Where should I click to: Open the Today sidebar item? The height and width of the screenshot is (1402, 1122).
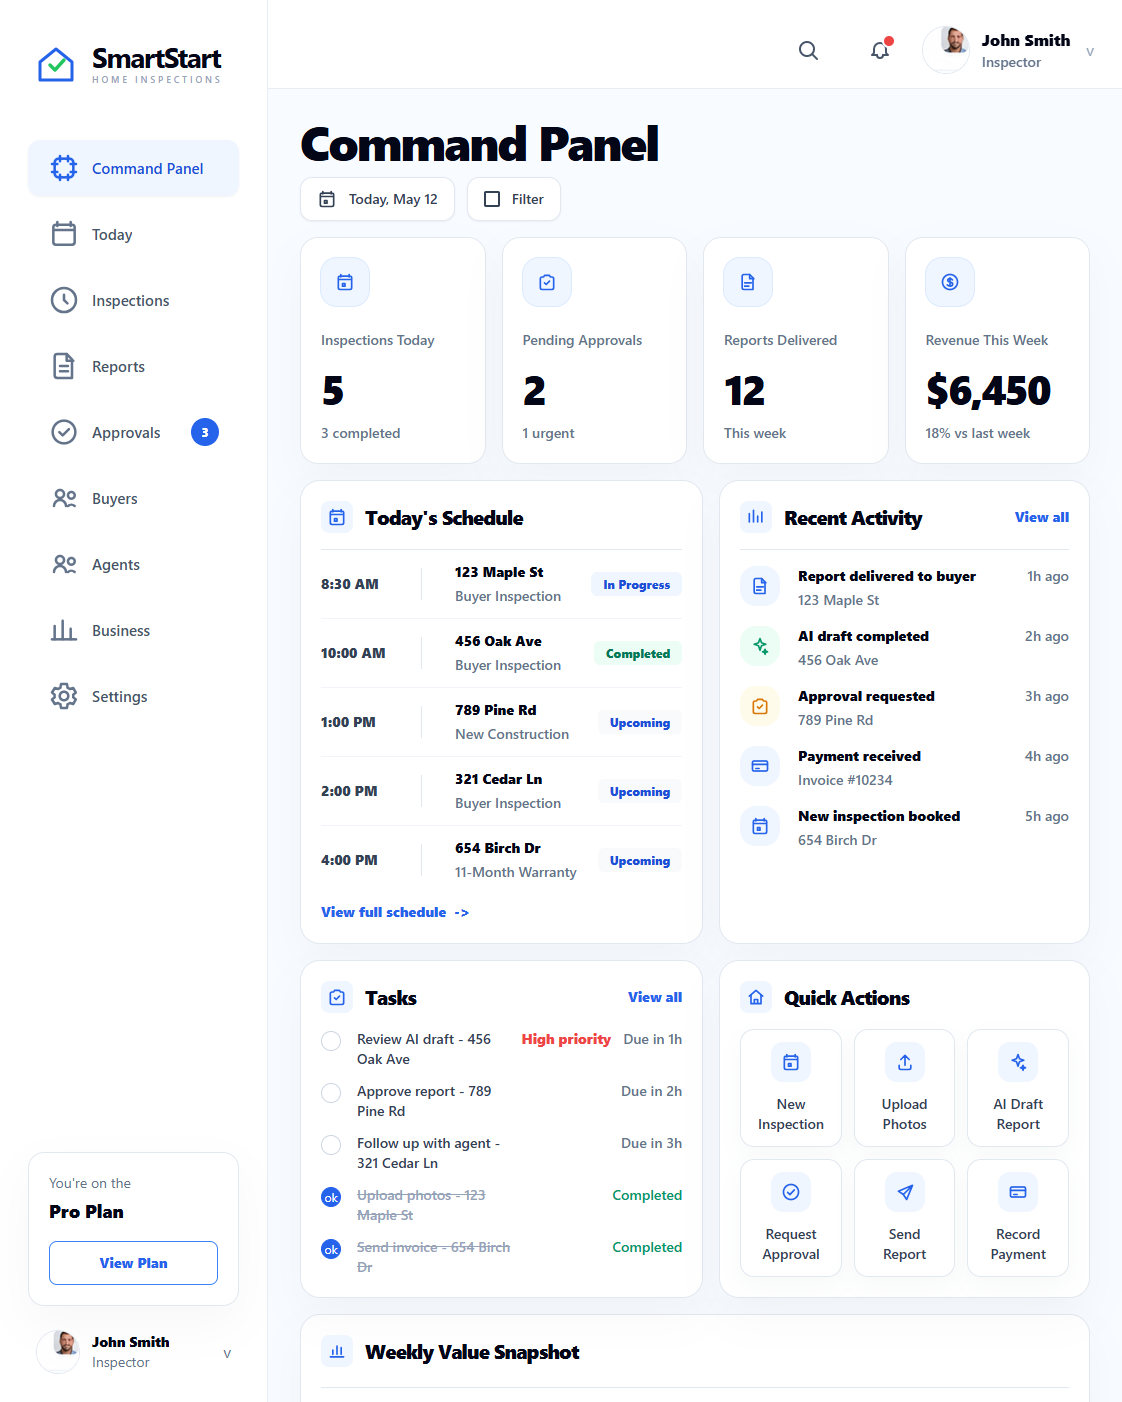pos(133,234)
